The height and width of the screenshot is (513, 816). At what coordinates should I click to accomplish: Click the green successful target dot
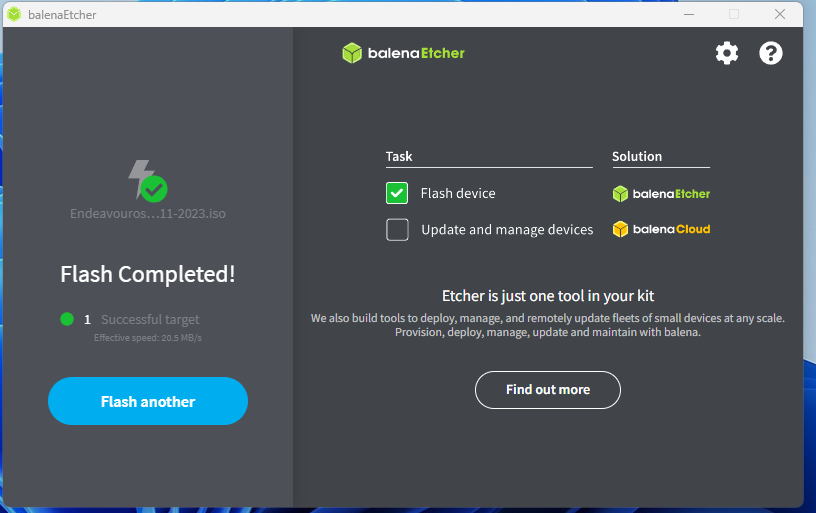click(x=67, y=319)
